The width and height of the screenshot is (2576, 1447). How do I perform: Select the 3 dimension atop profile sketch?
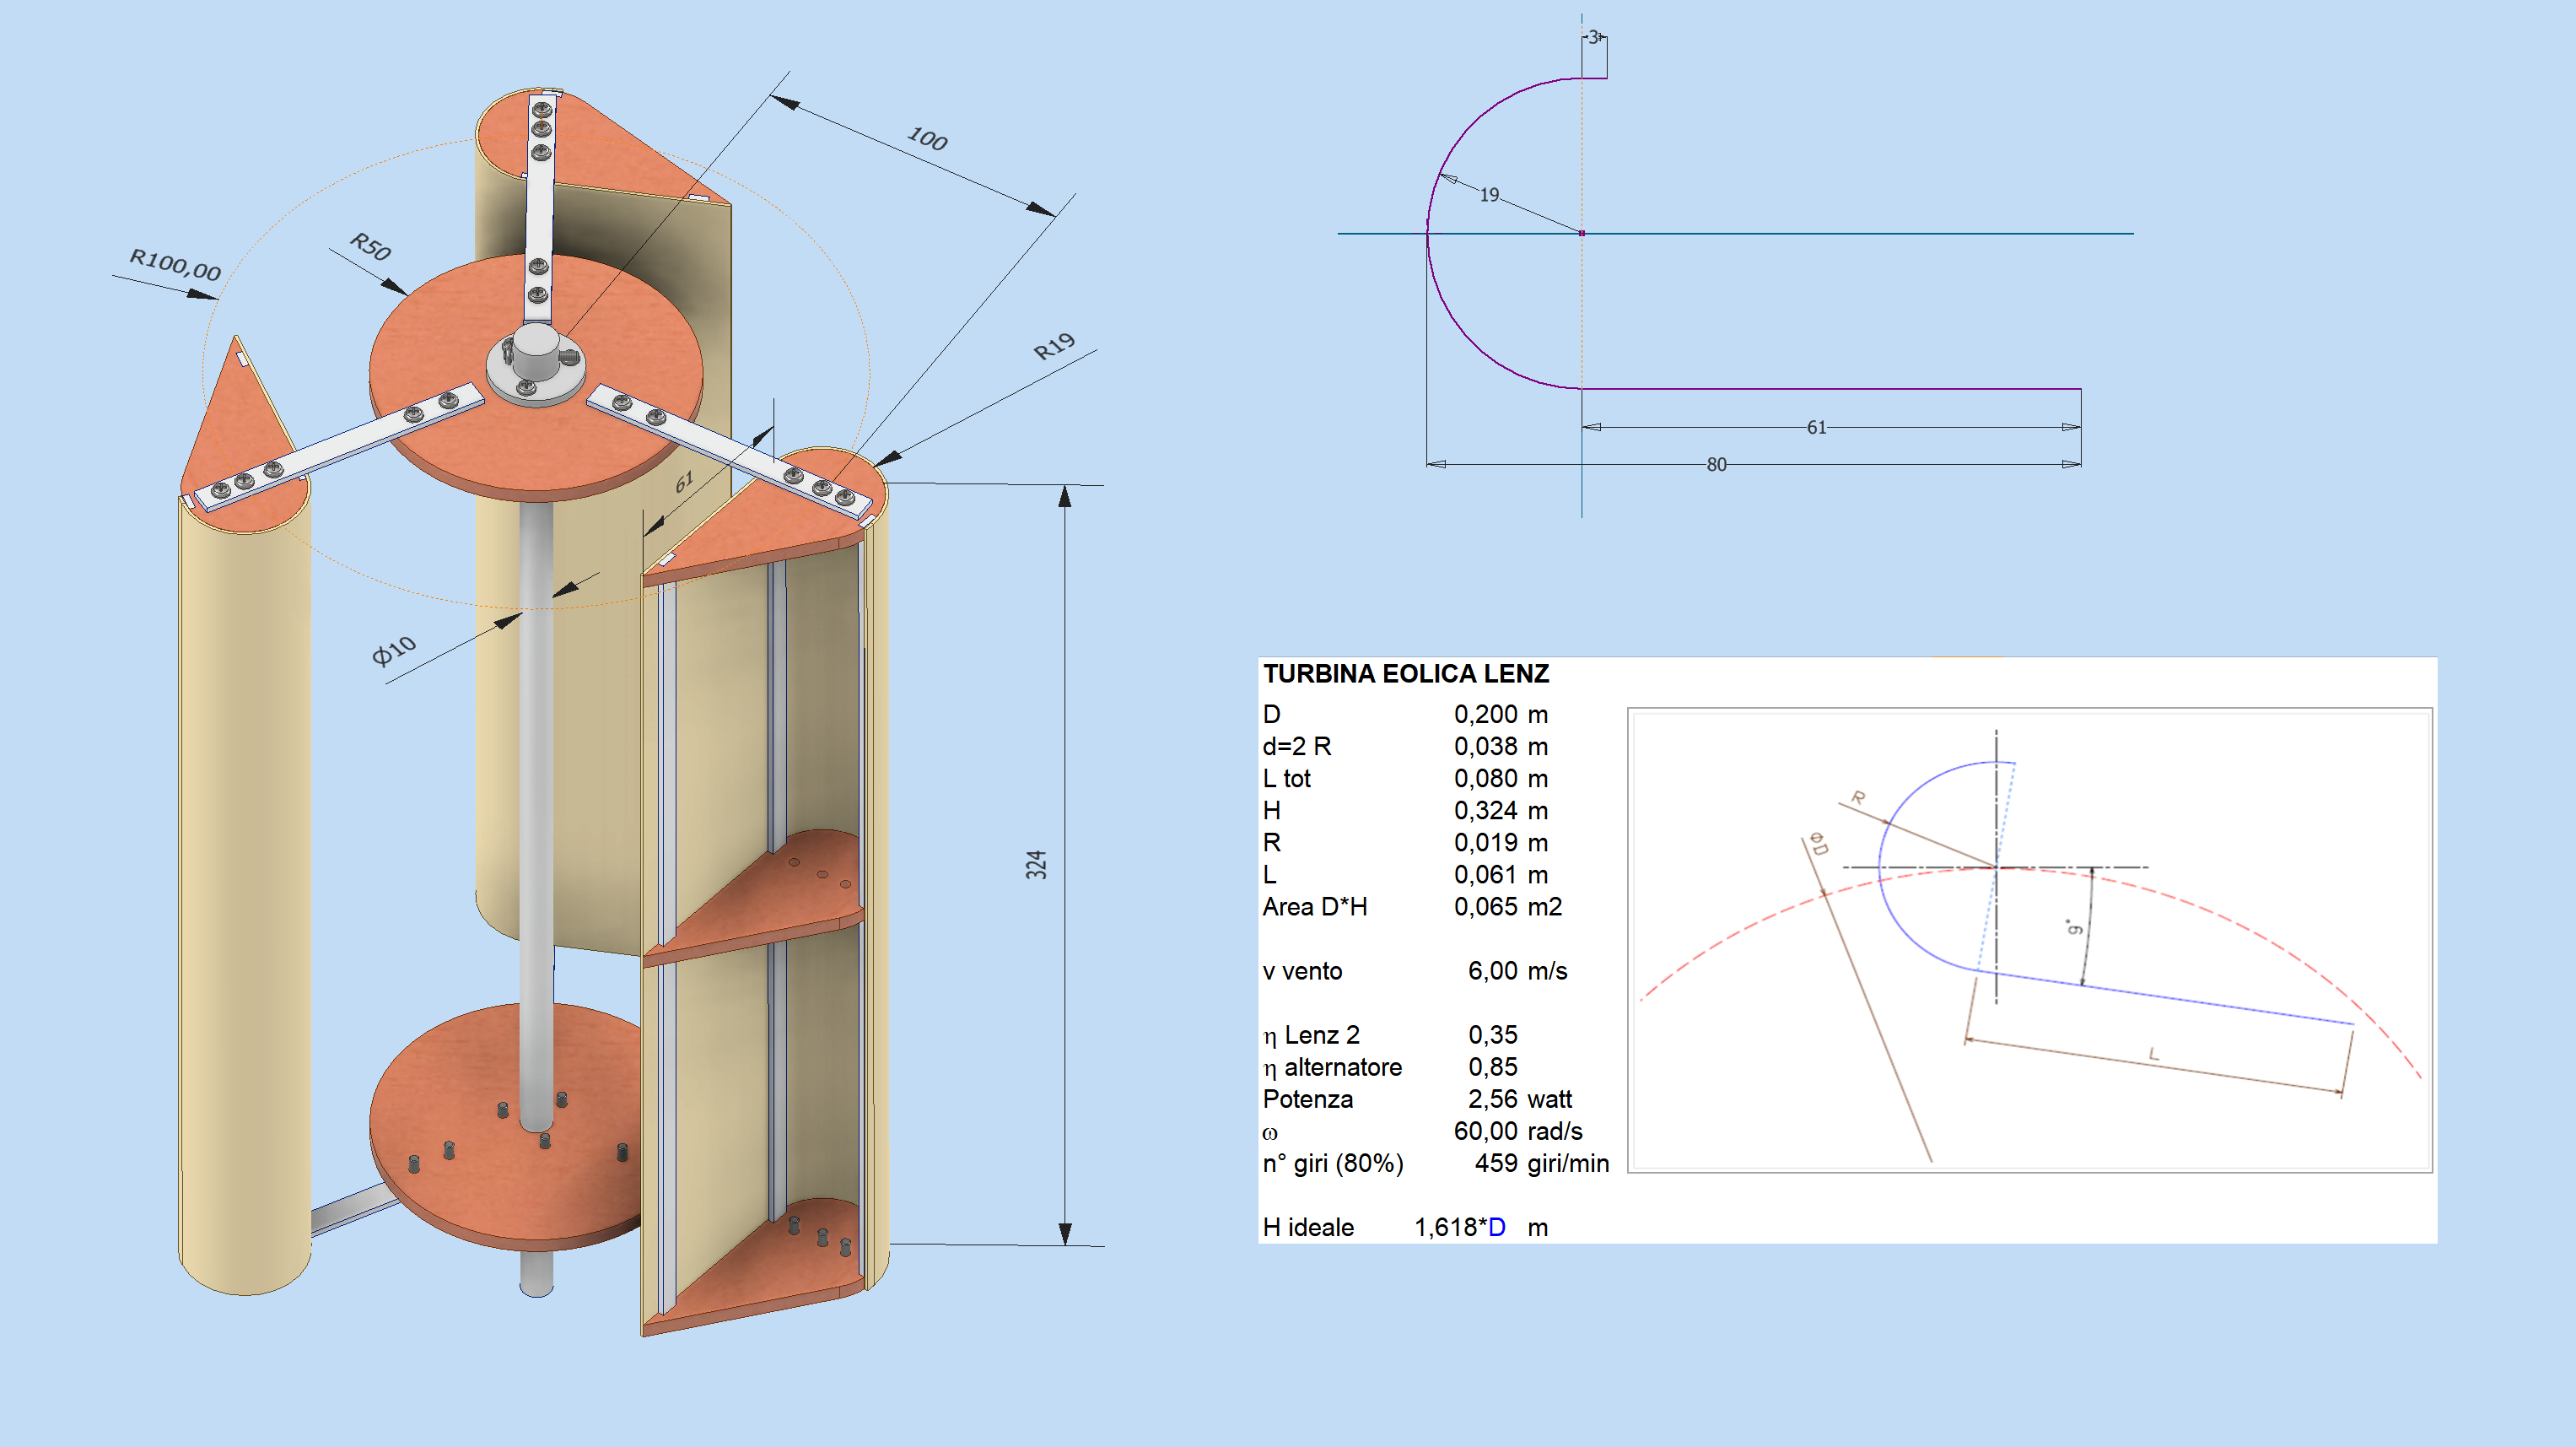pos(1593,37)
